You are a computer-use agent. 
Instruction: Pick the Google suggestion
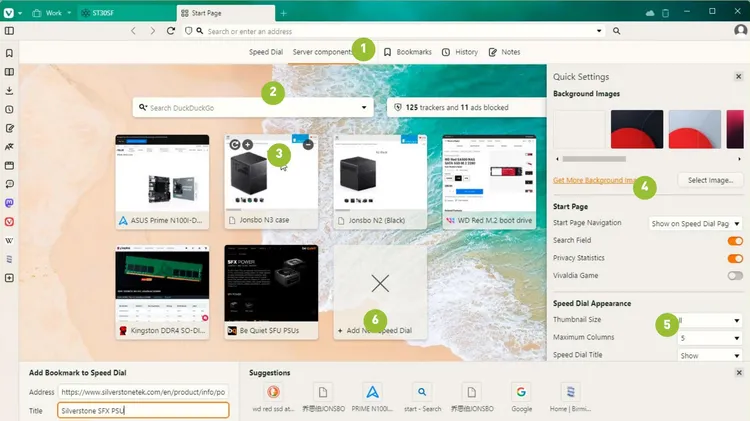(521, 398)
